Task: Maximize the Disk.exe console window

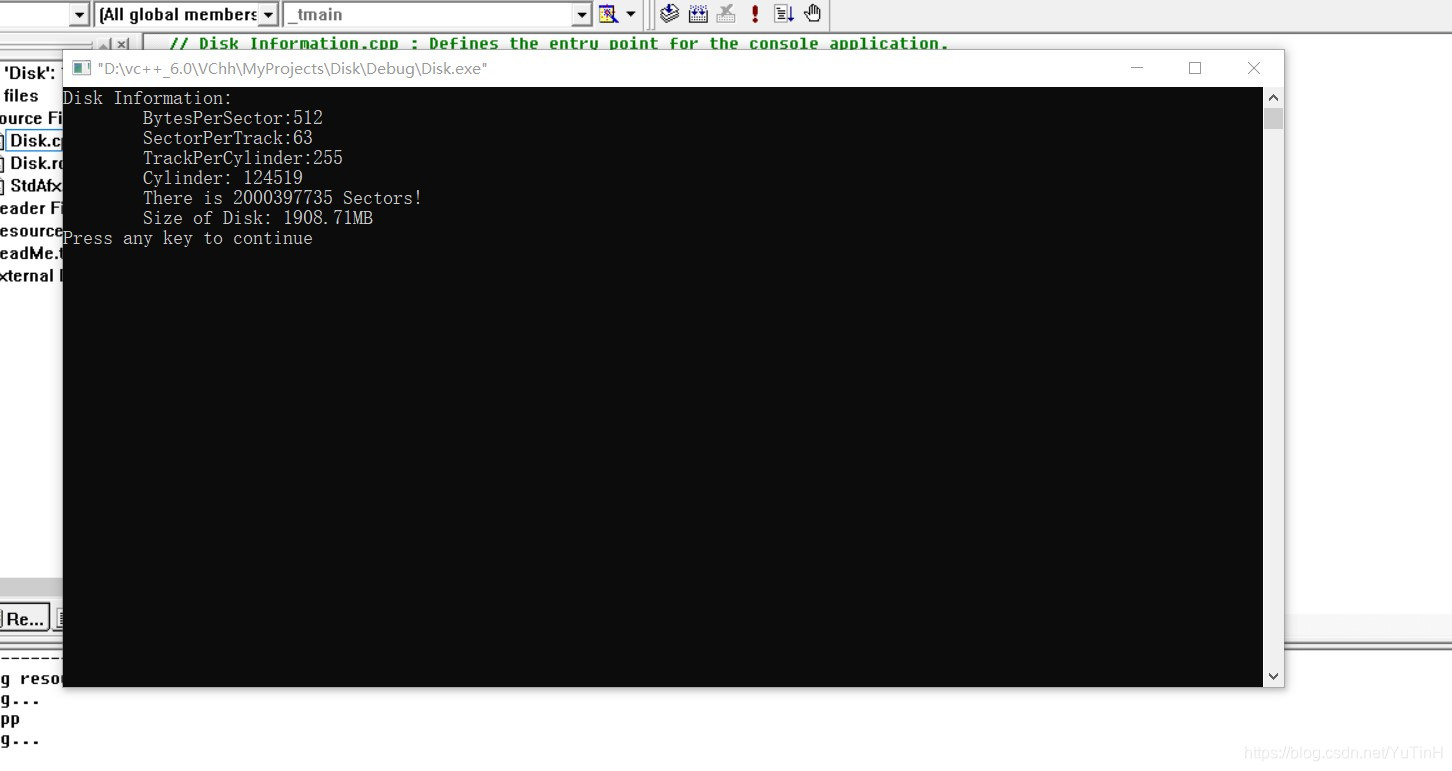Action: tap(1195, 68)
